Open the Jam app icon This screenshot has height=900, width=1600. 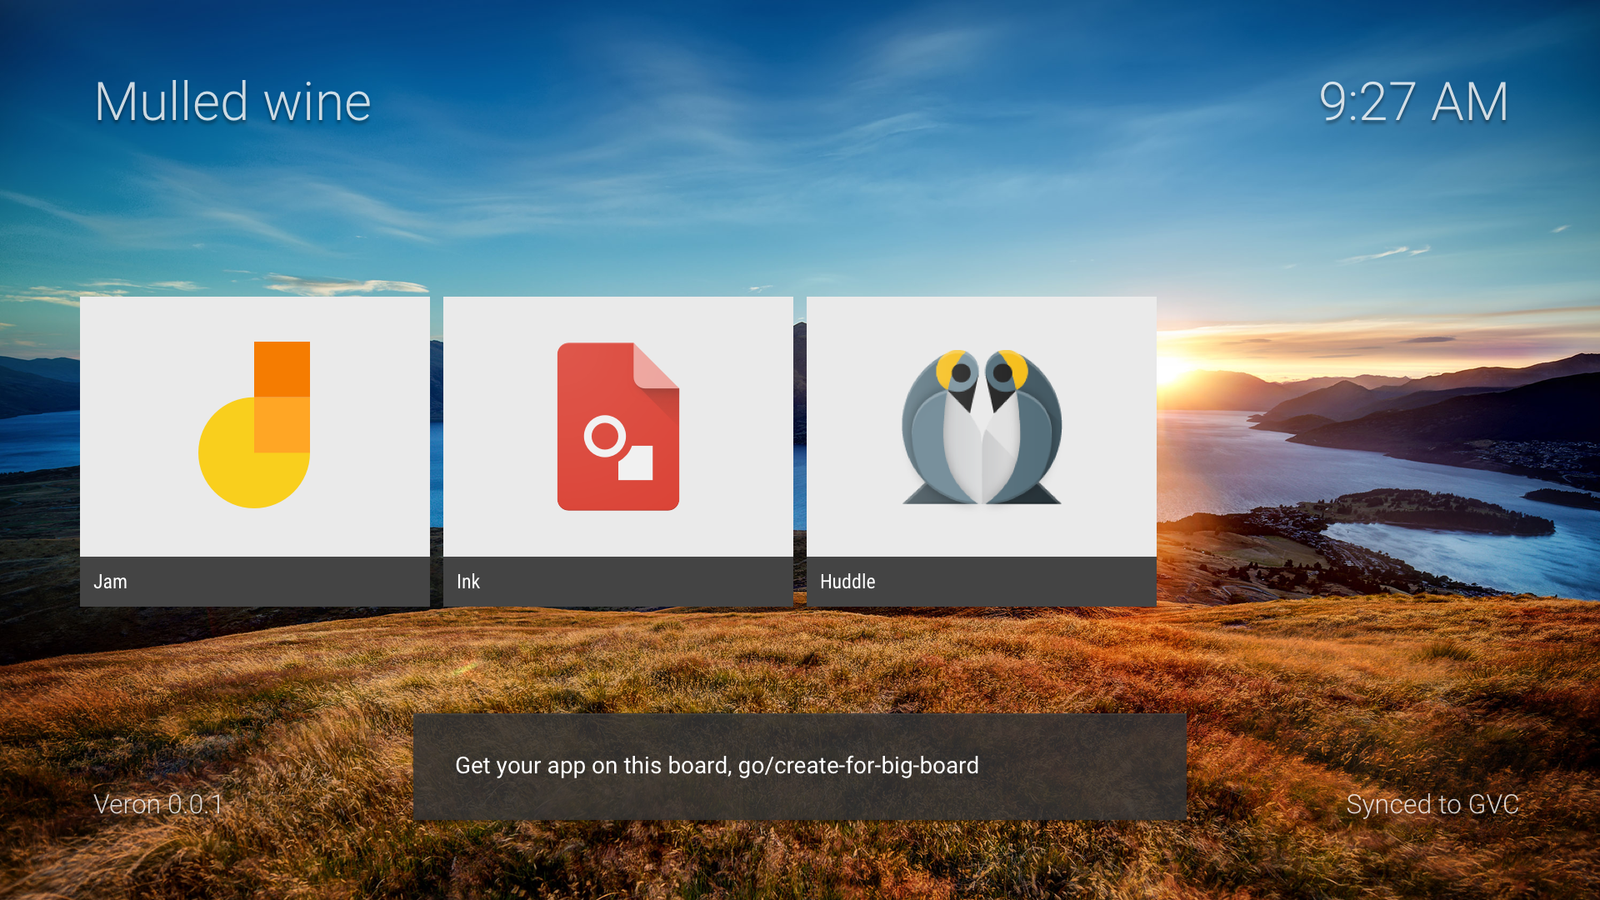(x=254, y=425)
